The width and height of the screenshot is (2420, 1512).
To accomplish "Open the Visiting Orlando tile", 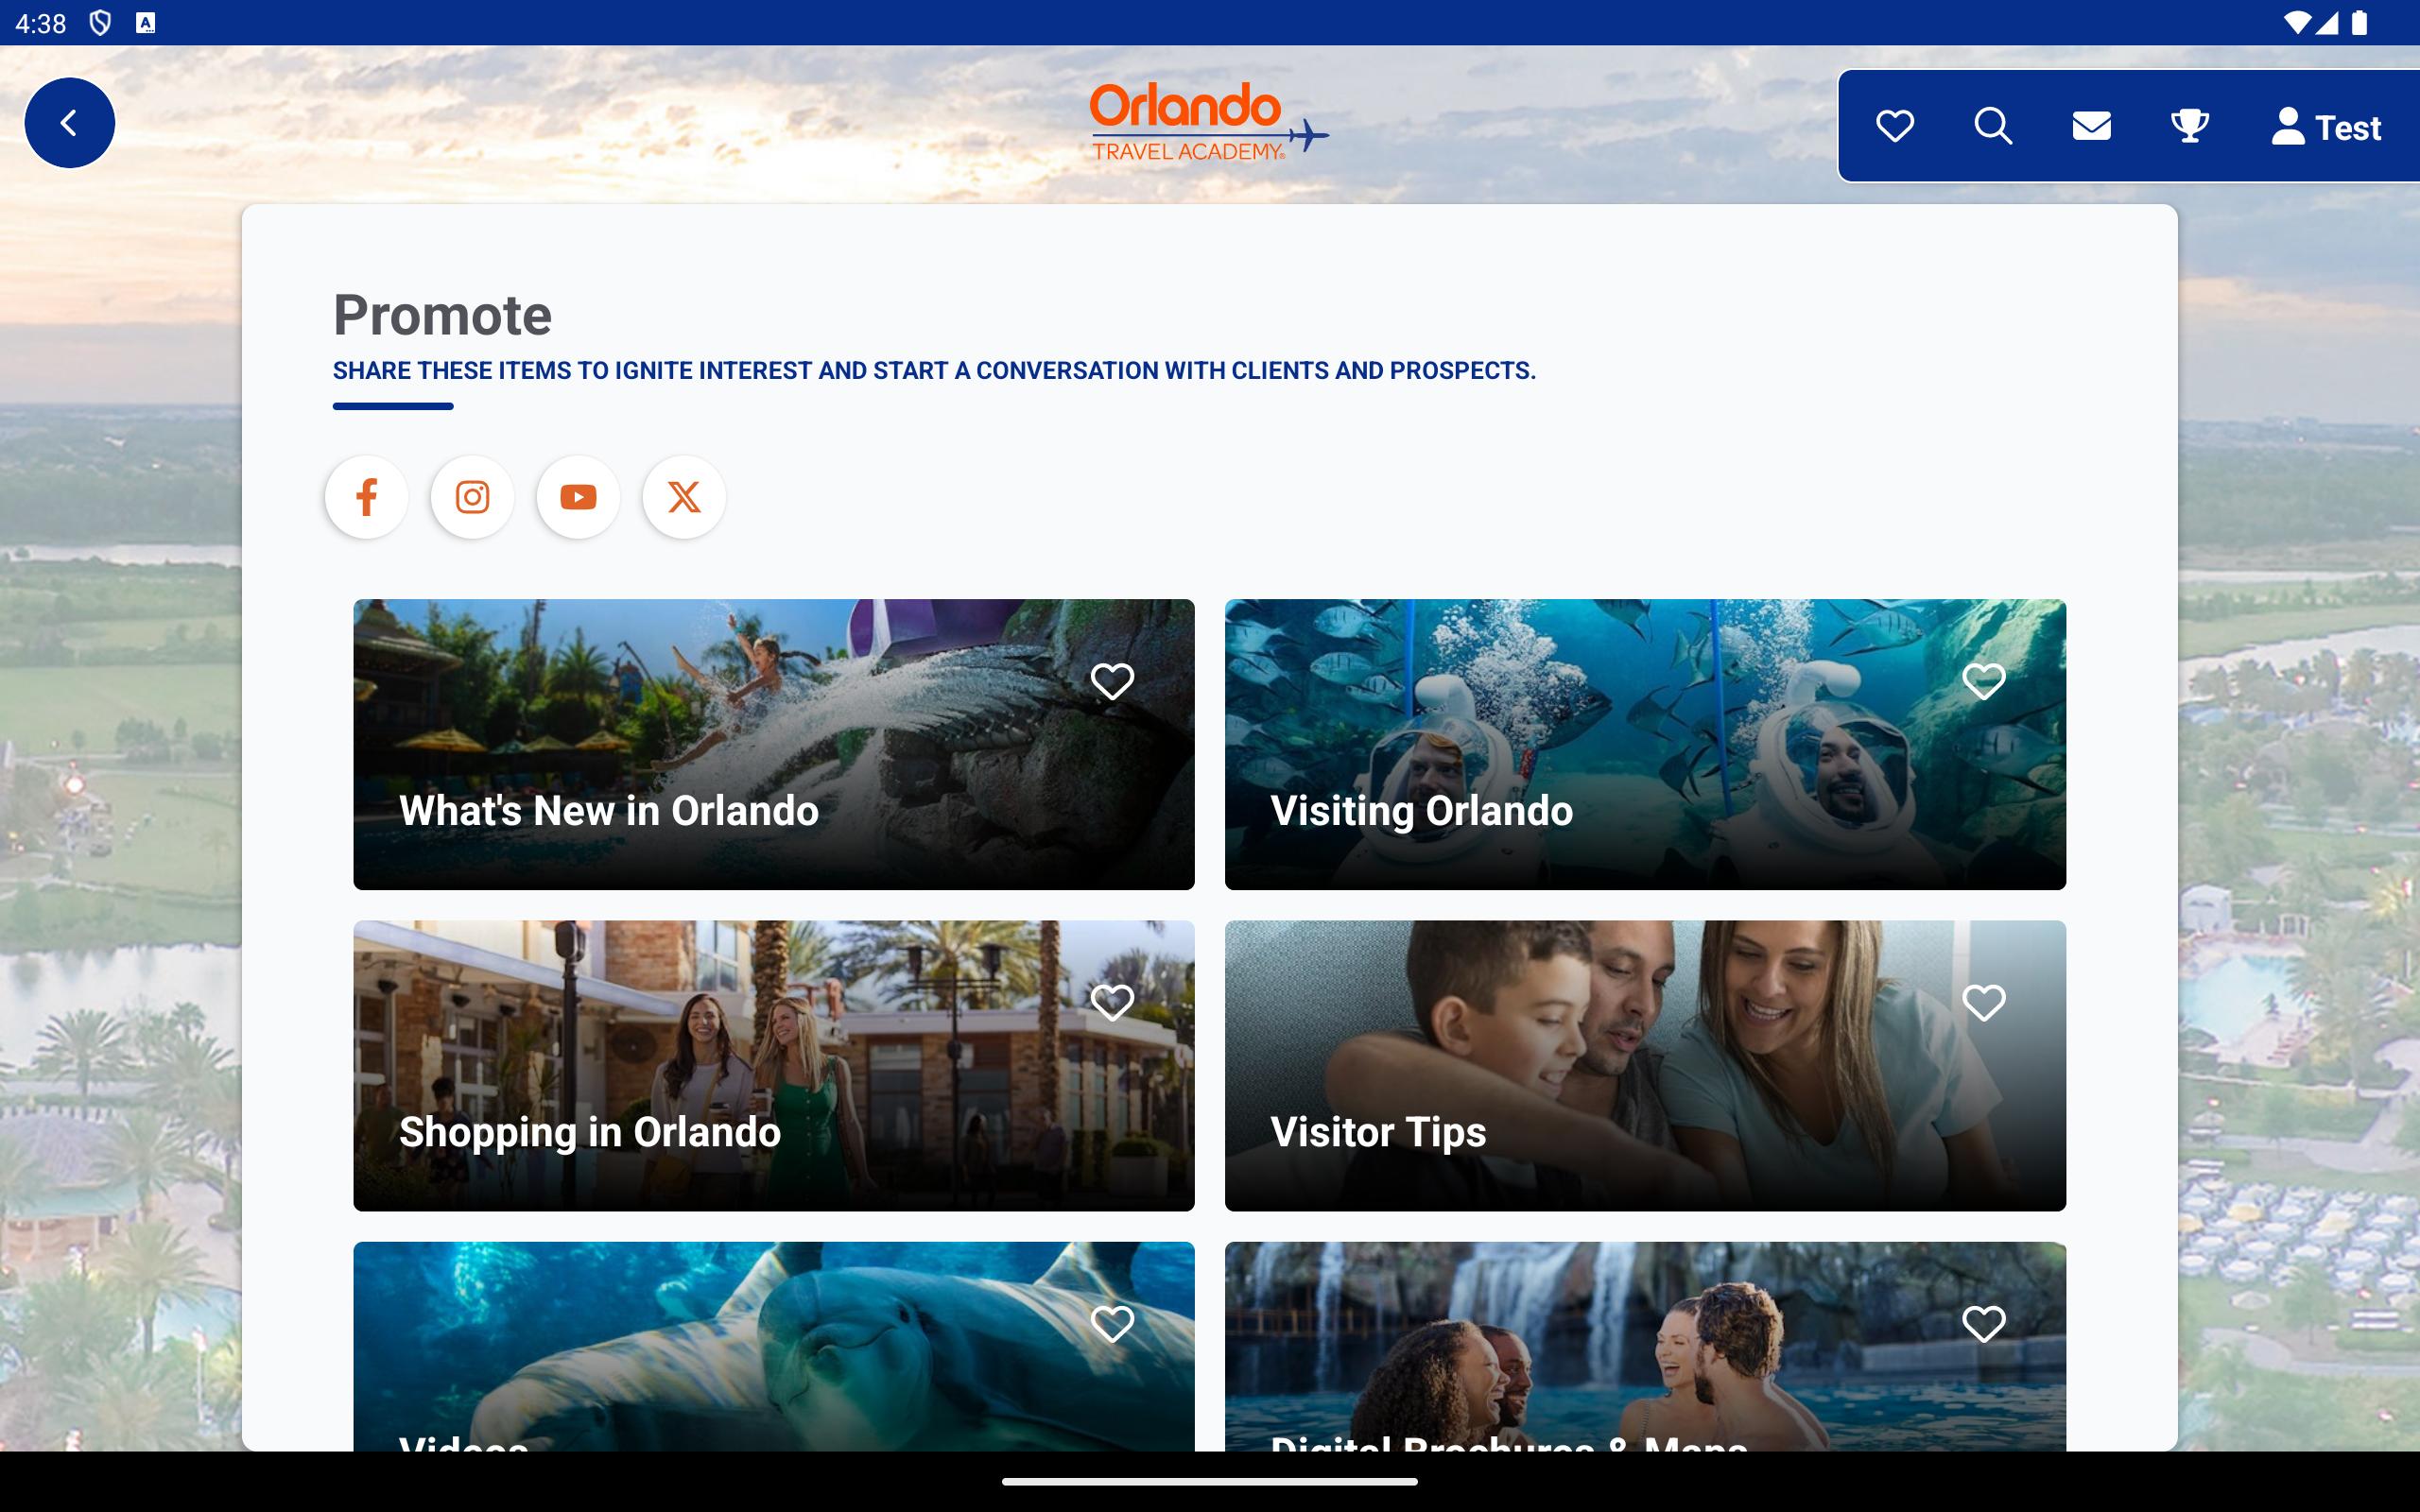I will [1645, 745].
